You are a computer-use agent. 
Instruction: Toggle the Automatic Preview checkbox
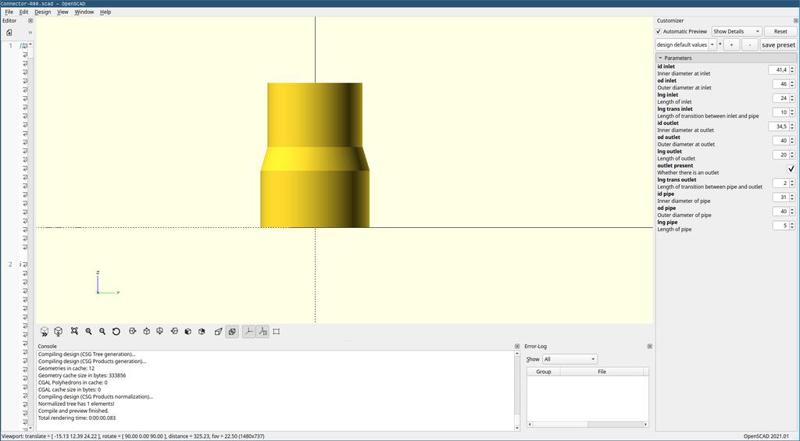pyautogui.click(x=659, y=32)
